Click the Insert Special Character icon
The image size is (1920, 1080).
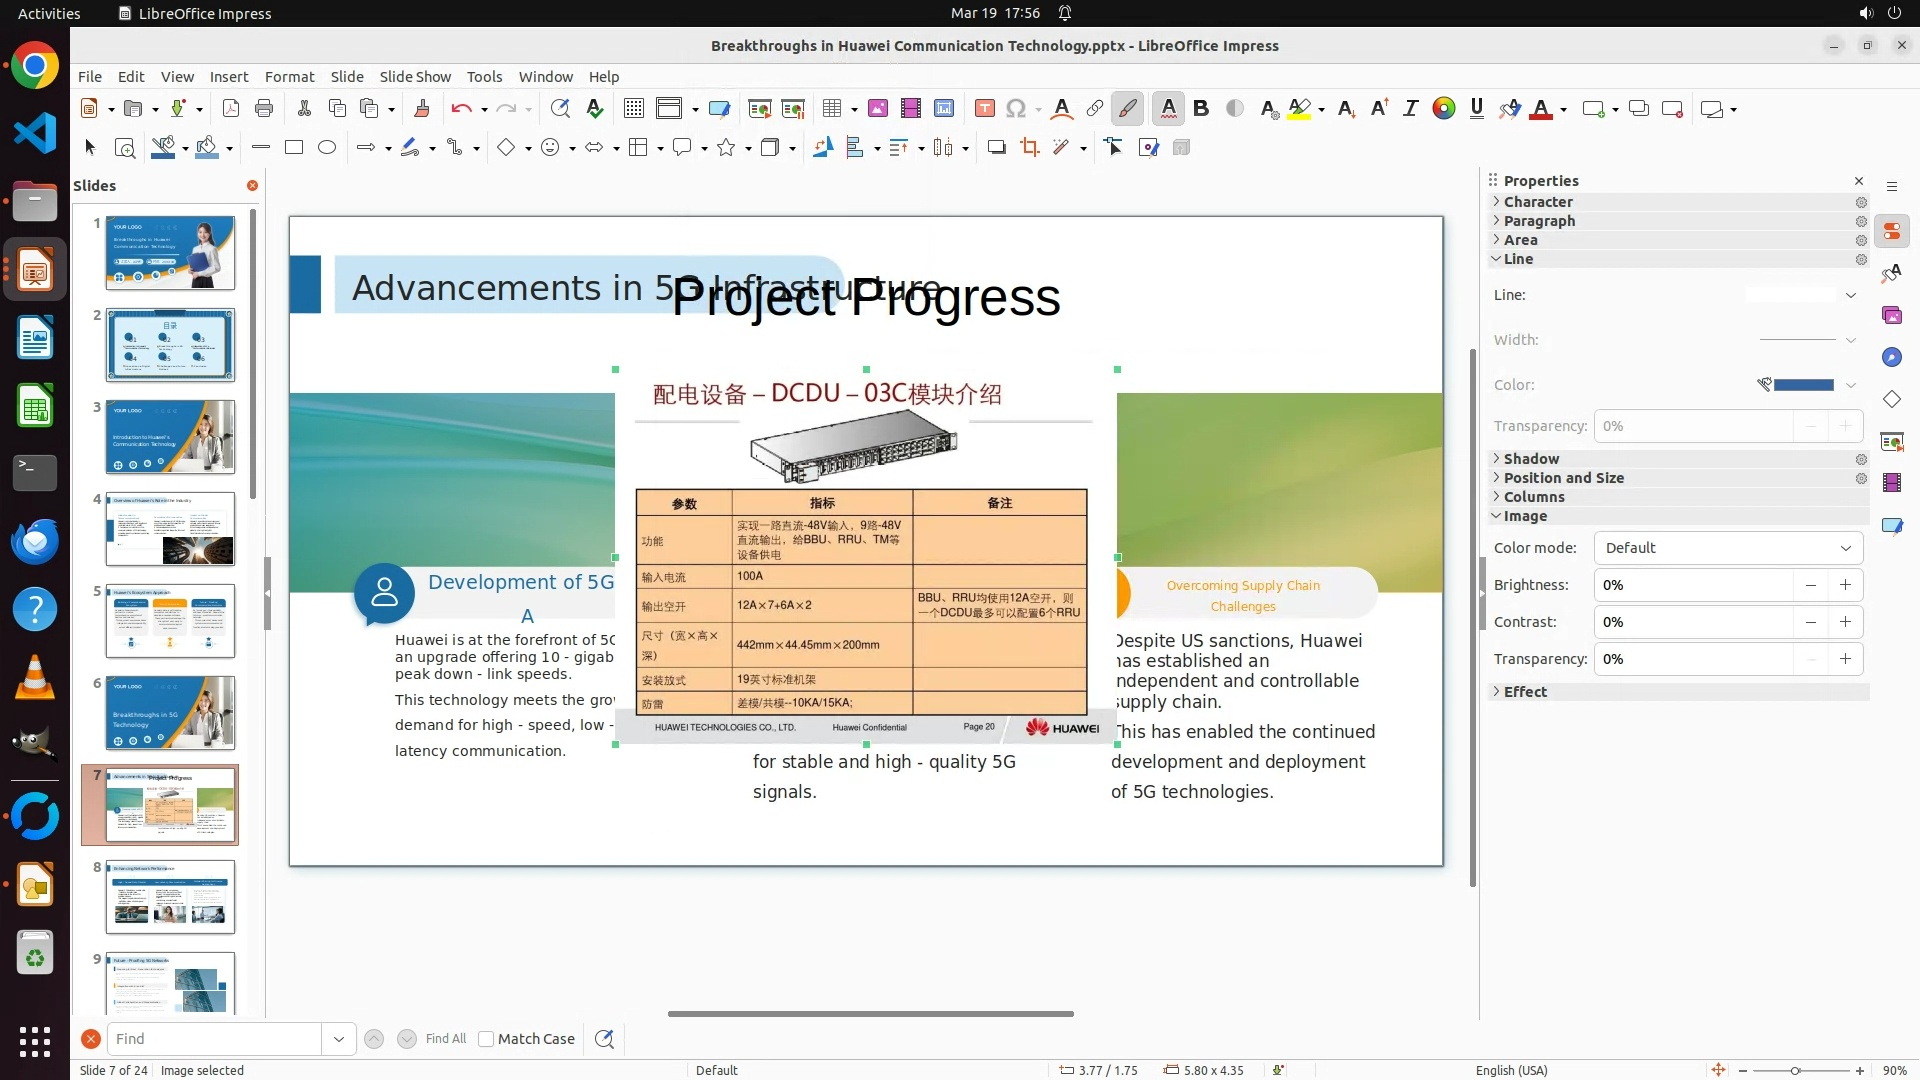1016,109
